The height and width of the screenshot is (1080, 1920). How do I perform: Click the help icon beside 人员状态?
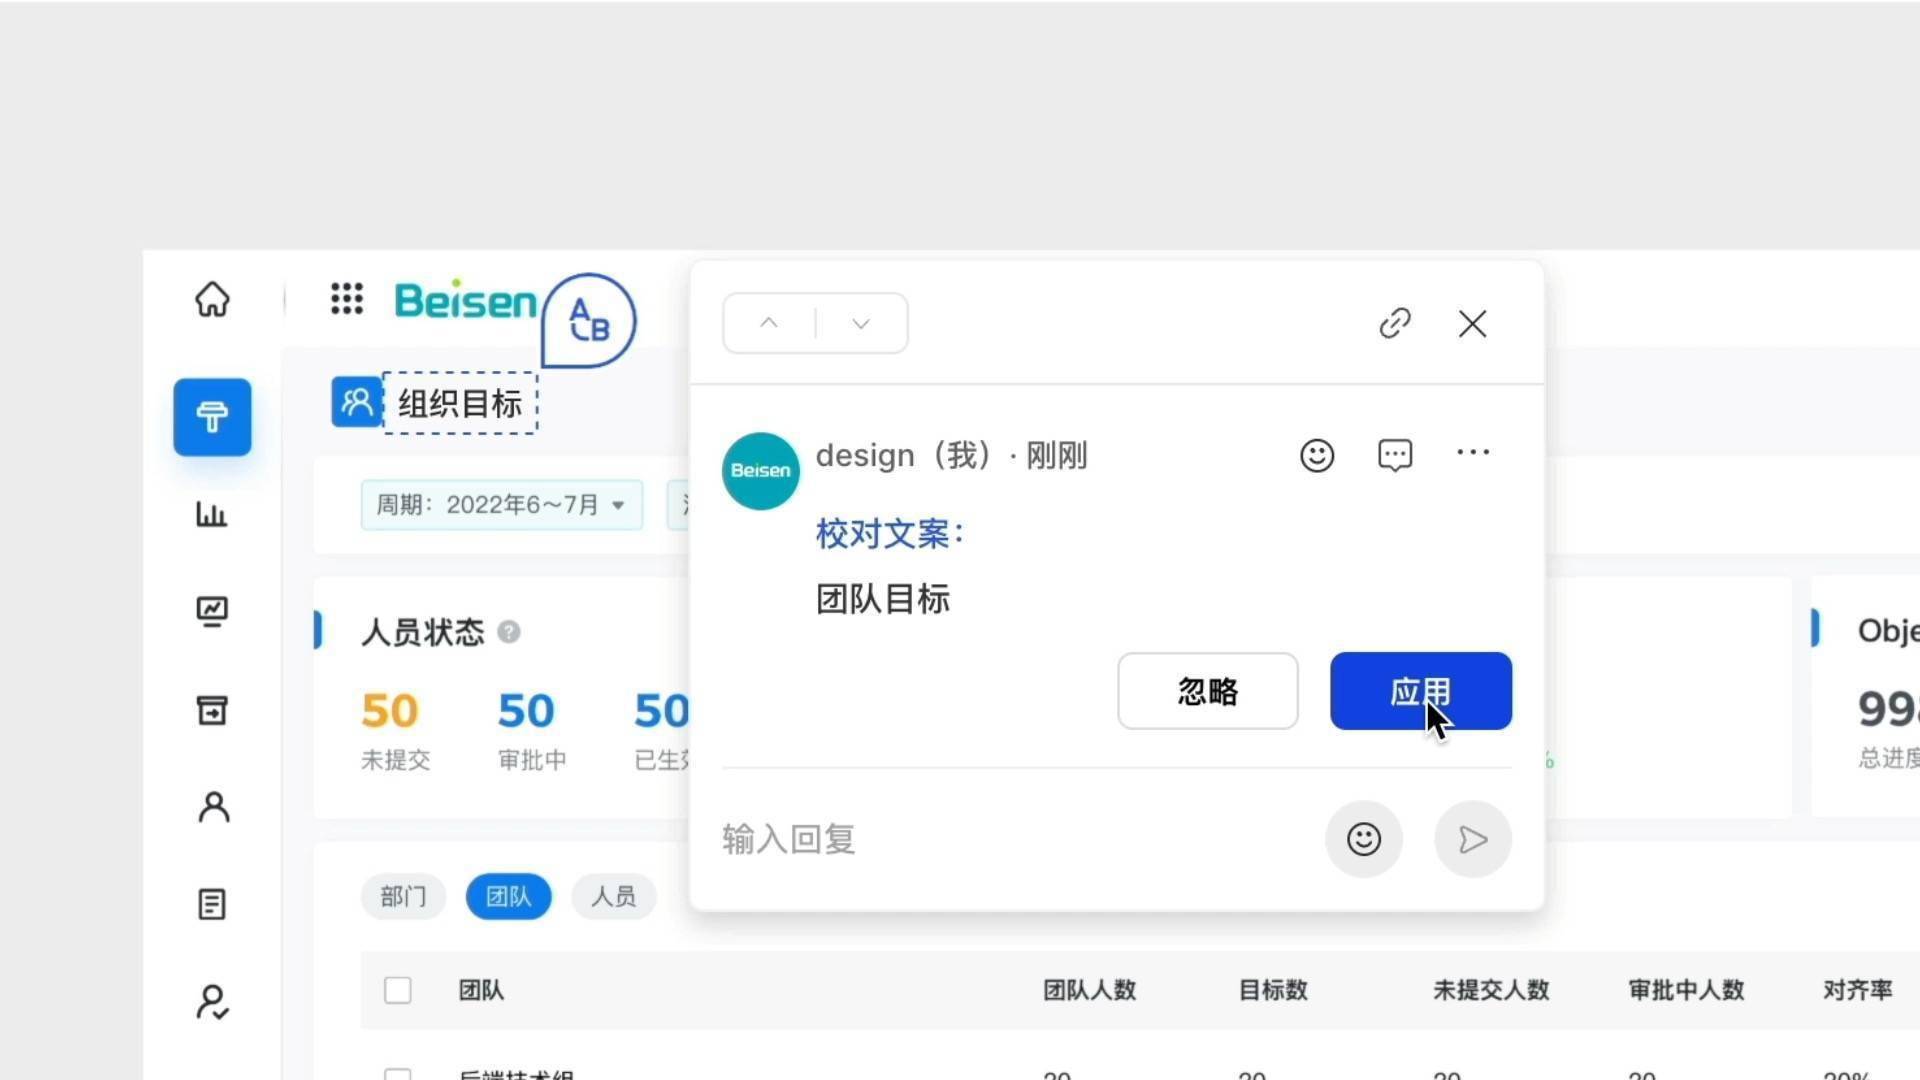pos(509,632)
